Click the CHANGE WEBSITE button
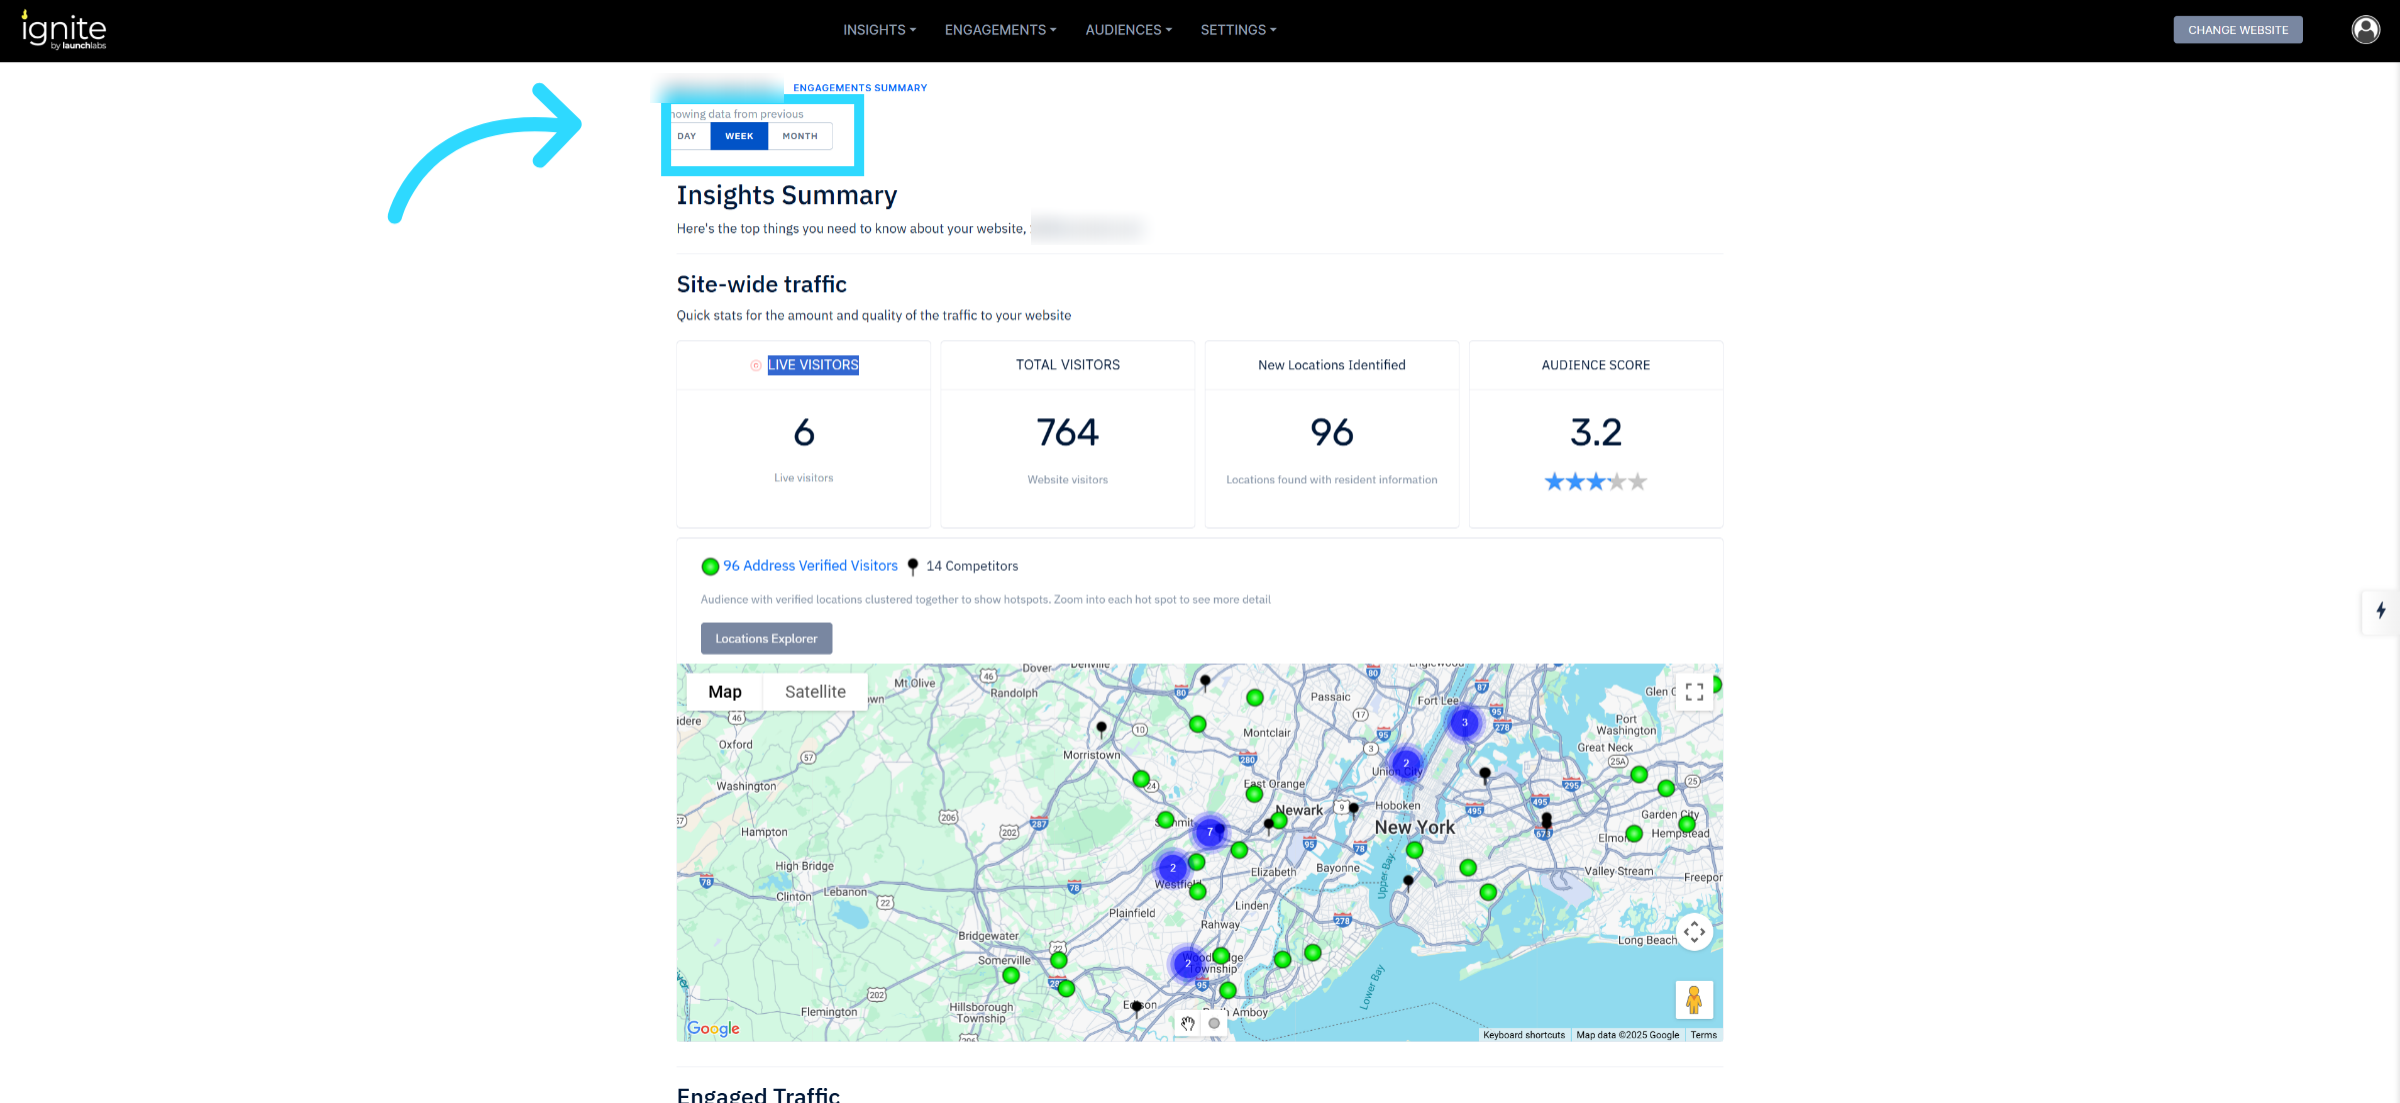Screen dimensions: 2400x1103 point(2238,30)
